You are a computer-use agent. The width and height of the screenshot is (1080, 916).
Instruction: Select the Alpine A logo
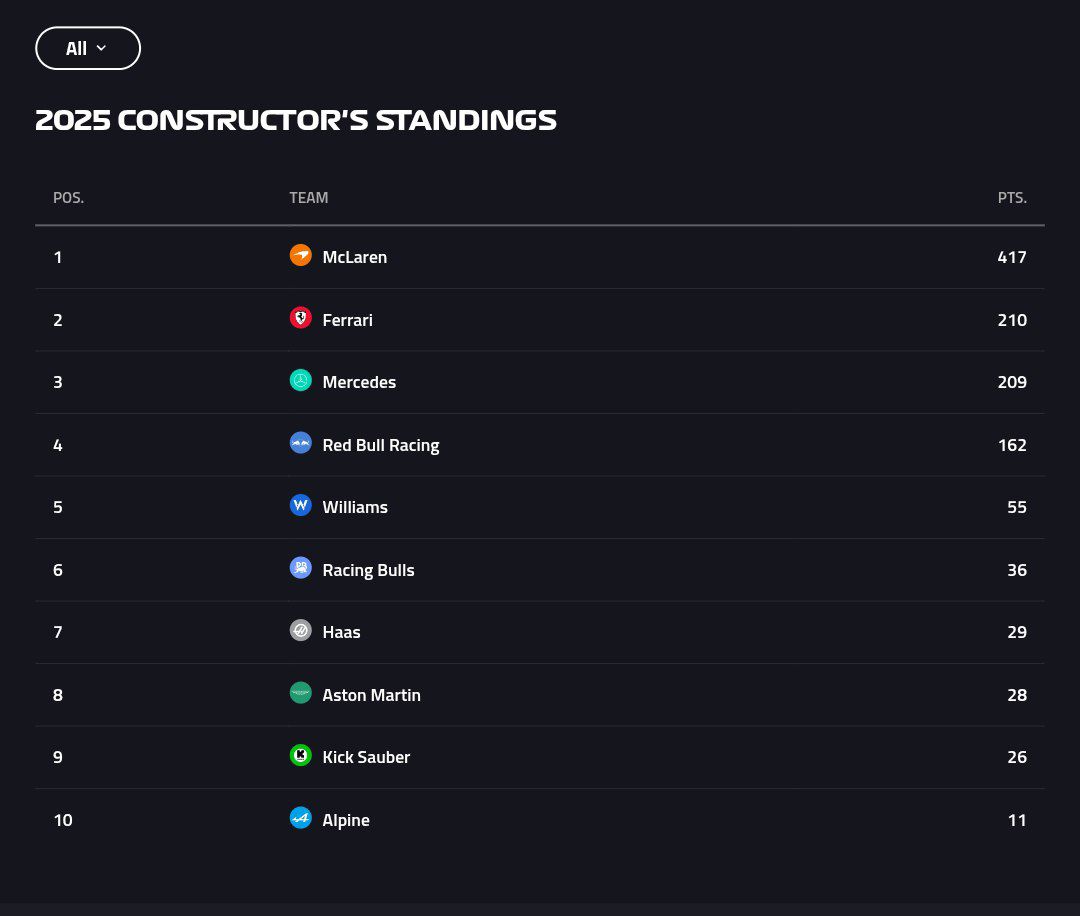(300, 818)
